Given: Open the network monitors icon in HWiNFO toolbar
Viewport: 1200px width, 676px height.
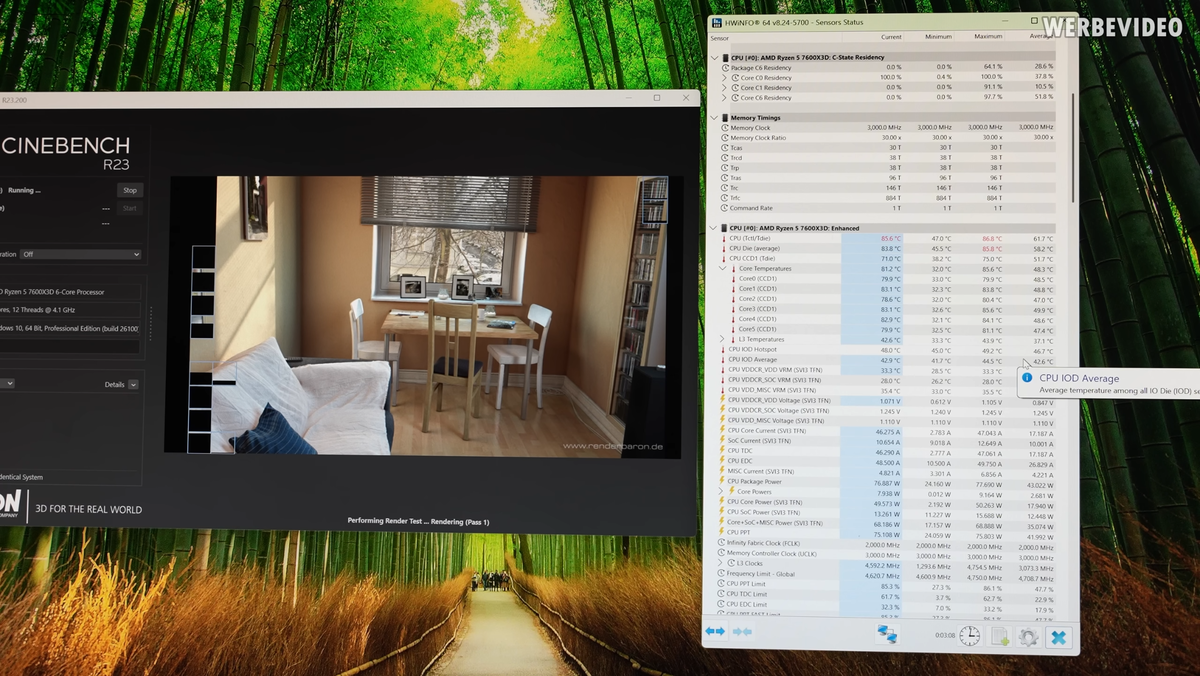Looking at the screenshot, I should (887, 634).
